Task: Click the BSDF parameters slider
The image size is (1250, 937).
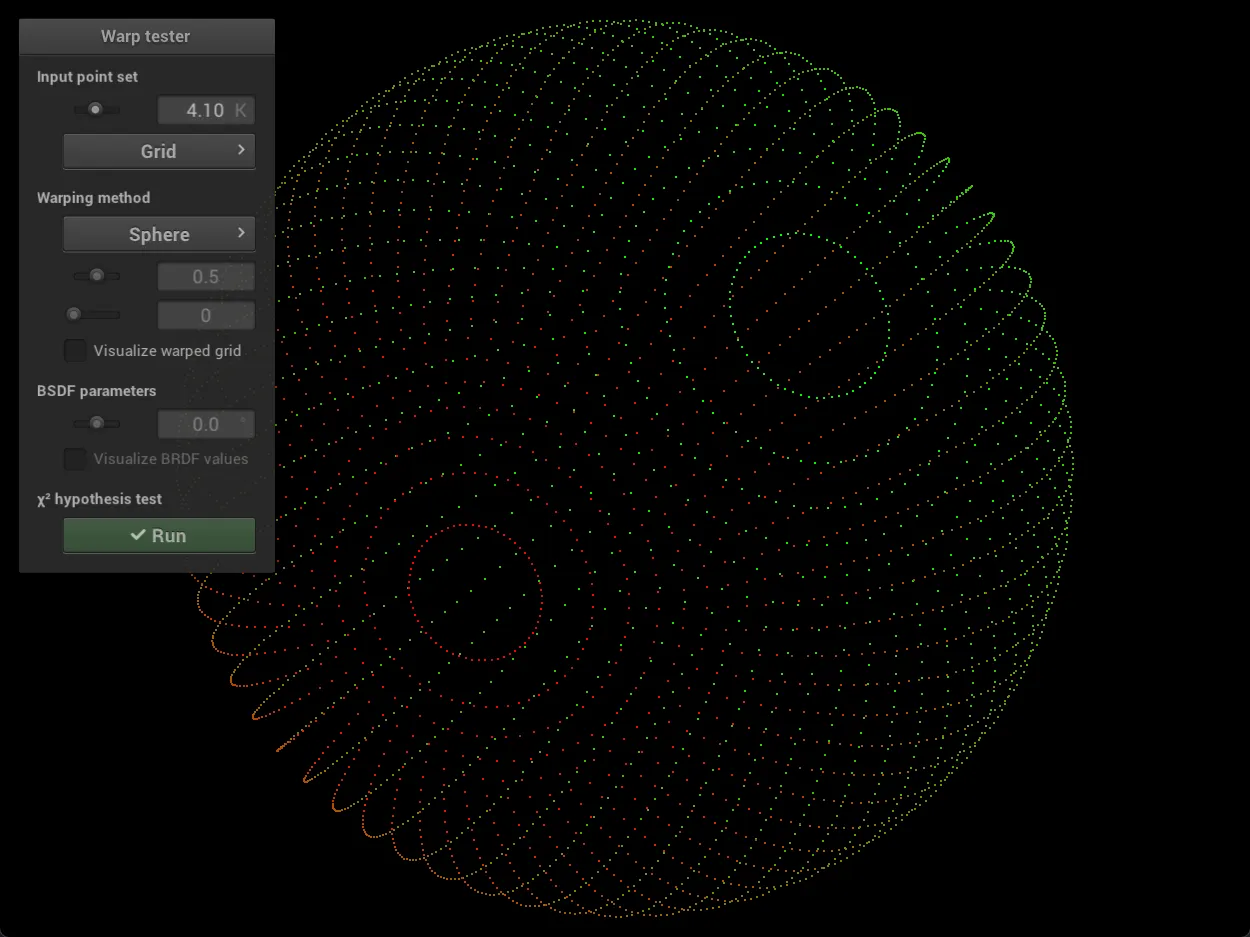Action: [x=96, y=423]
